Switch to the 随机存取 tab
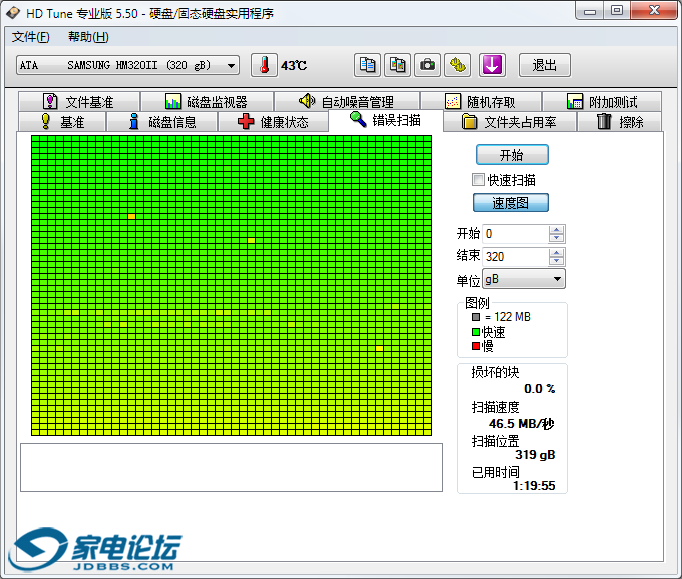 [x=481, y=102]
